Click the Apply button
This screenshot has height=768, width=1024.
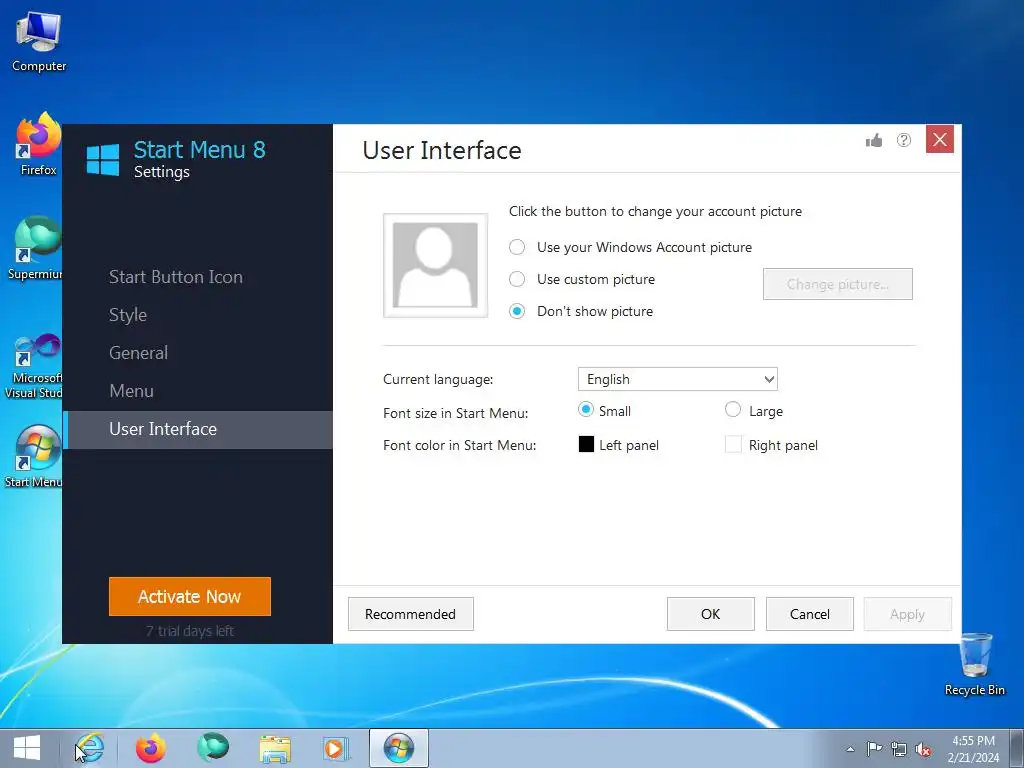pos(908,614)
